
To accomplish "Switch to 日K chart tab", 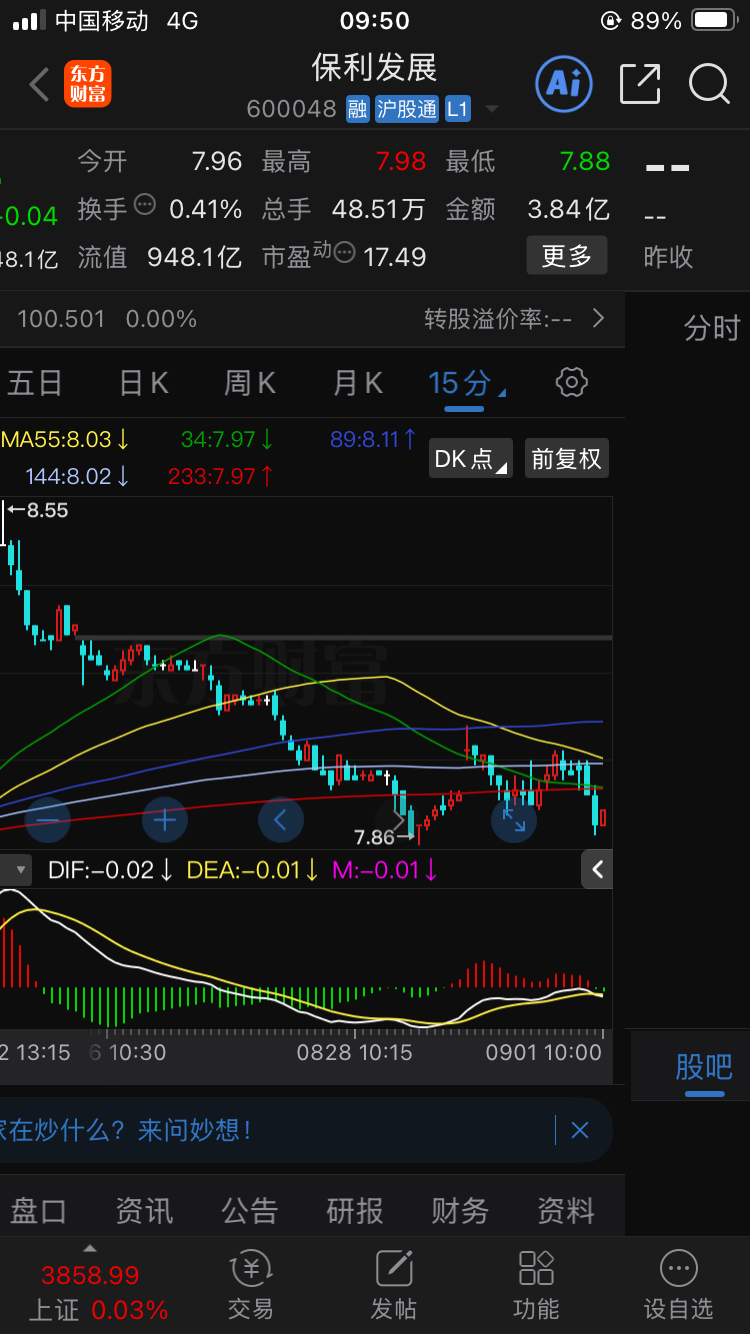I will pos(144,382).
